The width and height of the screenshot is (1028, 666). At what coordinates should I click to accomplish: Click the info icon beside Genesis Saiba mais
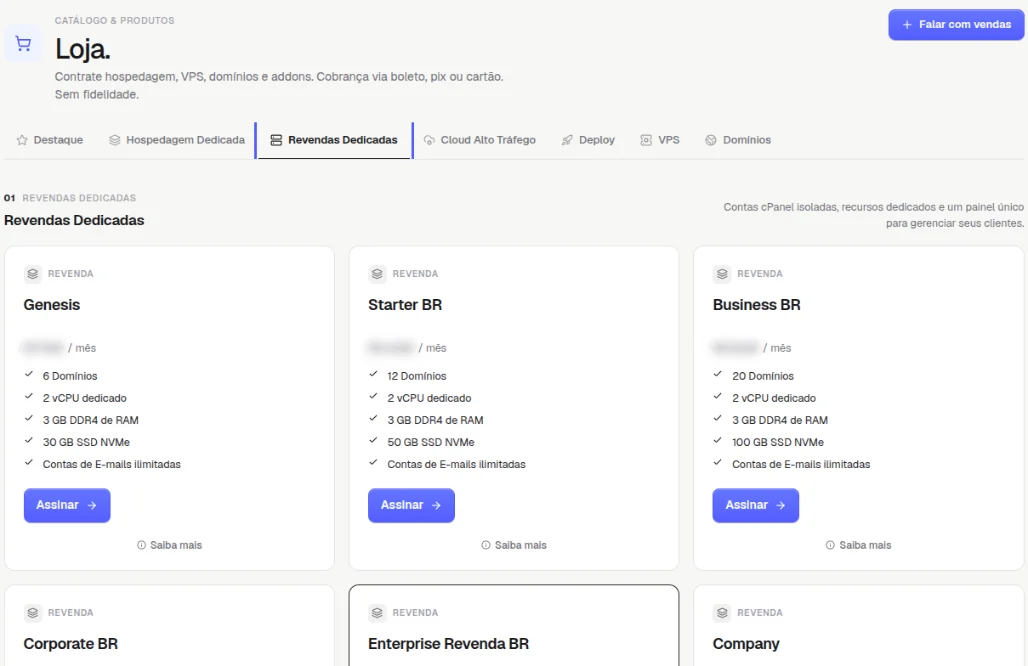(x=141, y=545)
